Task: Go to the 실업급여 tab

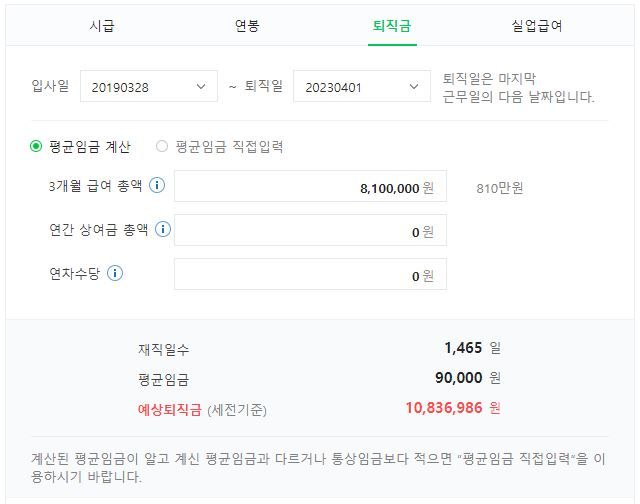Action: 537,26
